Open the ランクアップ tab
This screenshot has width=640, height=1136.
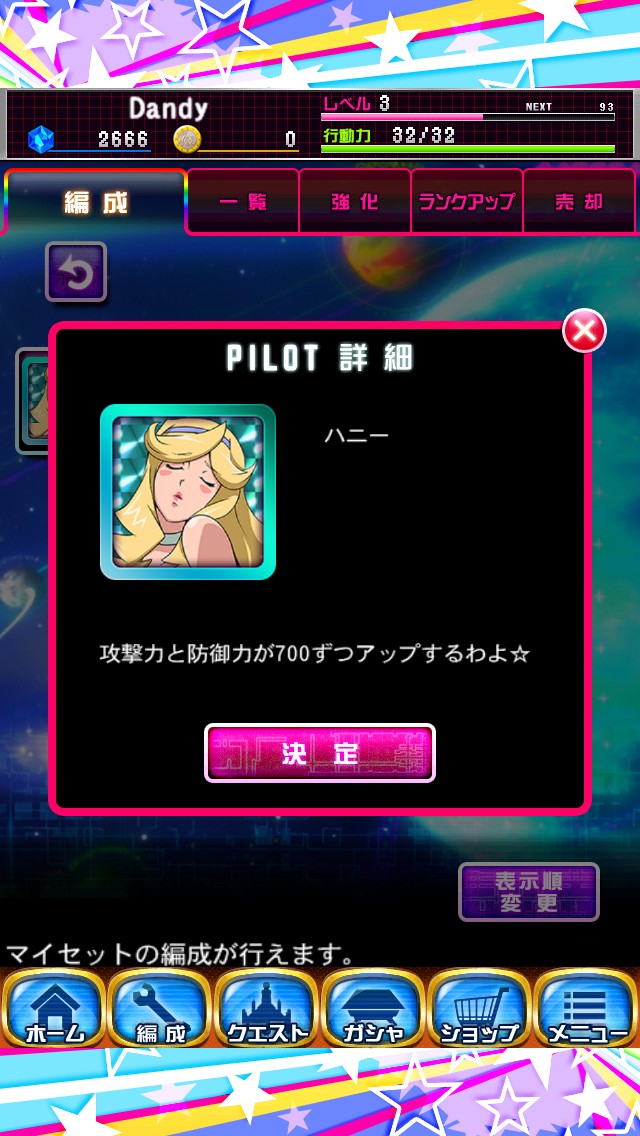(467, 201)
